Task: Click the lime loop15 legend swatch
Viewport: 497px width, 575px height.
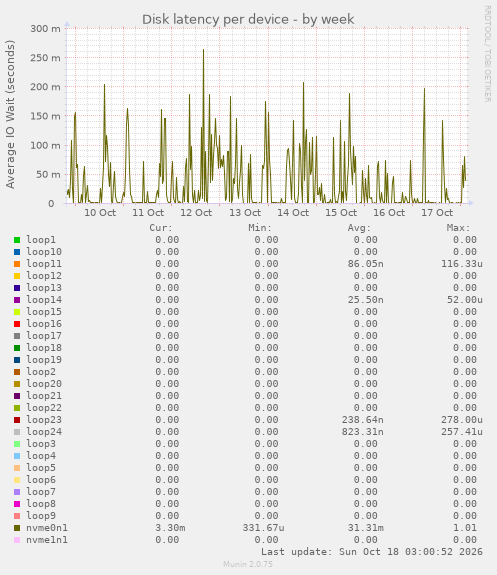Action: 17,312
